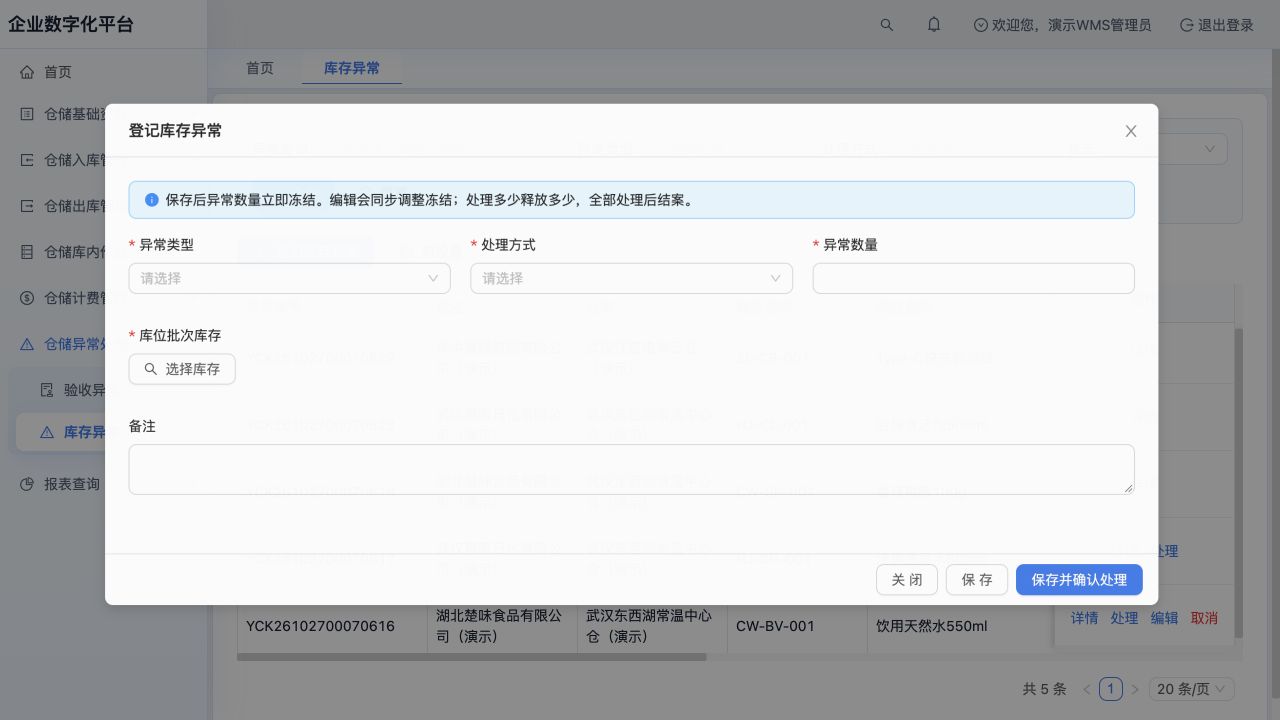
Task: Switch to the 首页 tab
Action: point(260,68)
